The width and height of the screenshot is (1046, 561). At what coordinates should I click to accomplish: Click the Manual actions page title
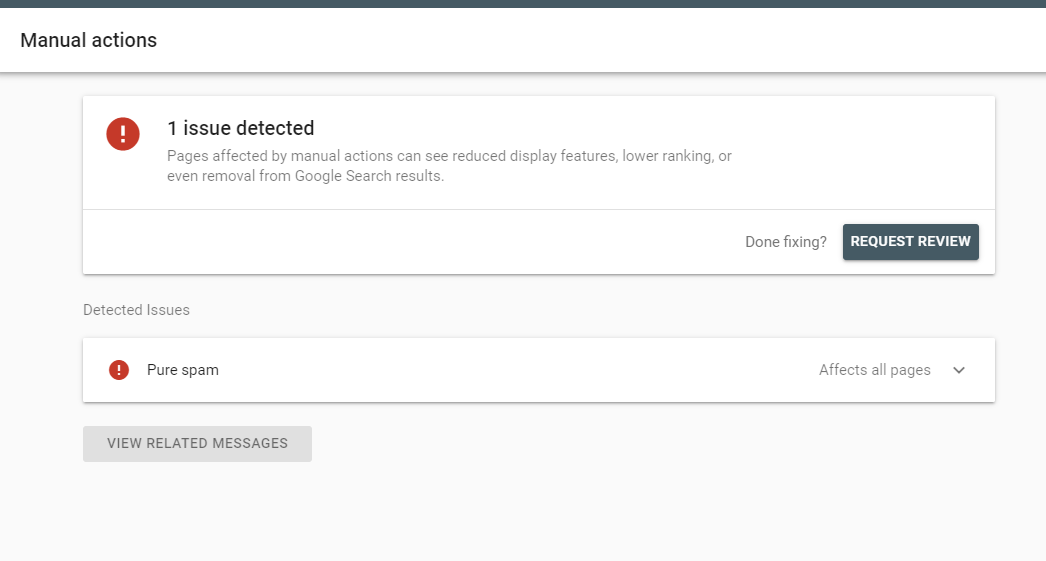point(88,41)
